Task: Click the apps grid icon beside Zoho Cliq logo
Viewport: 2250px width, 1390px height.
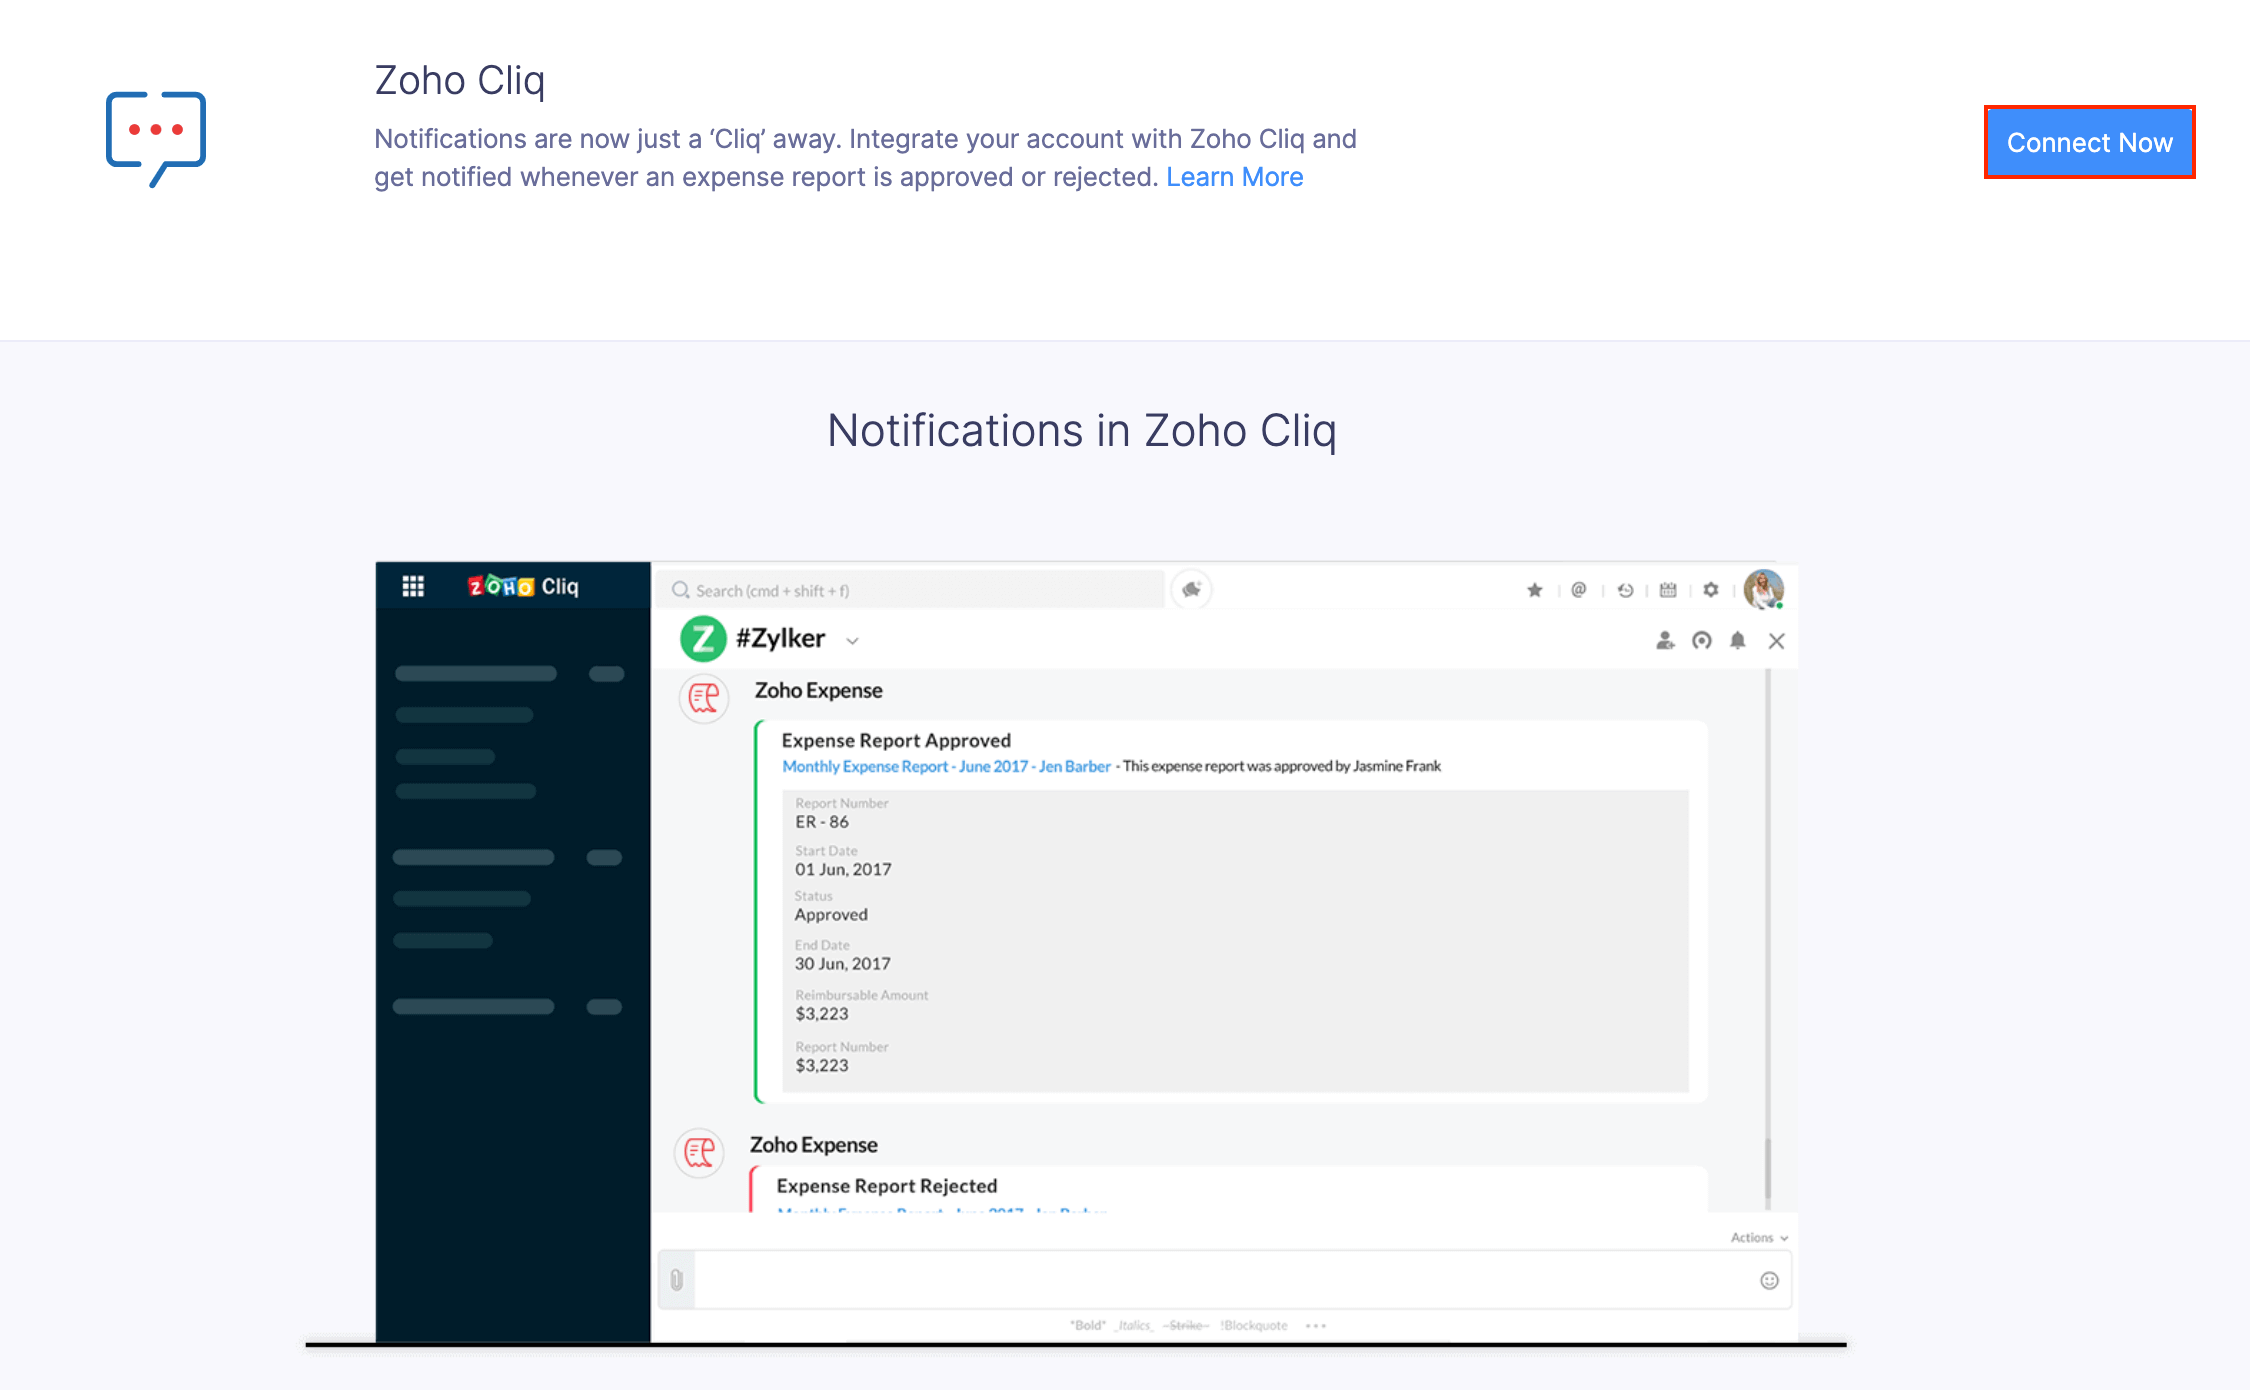Action: pos(413,585)
